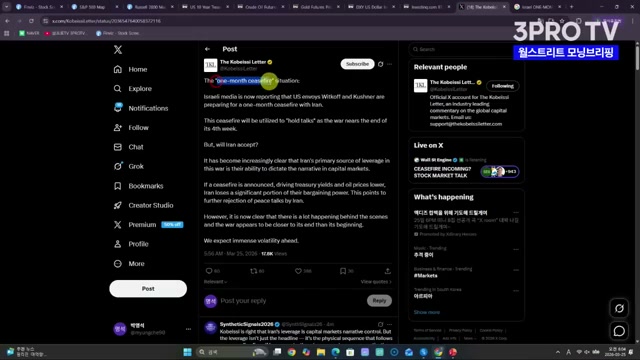Open a new browser tab with plus button

coord(571,7)
